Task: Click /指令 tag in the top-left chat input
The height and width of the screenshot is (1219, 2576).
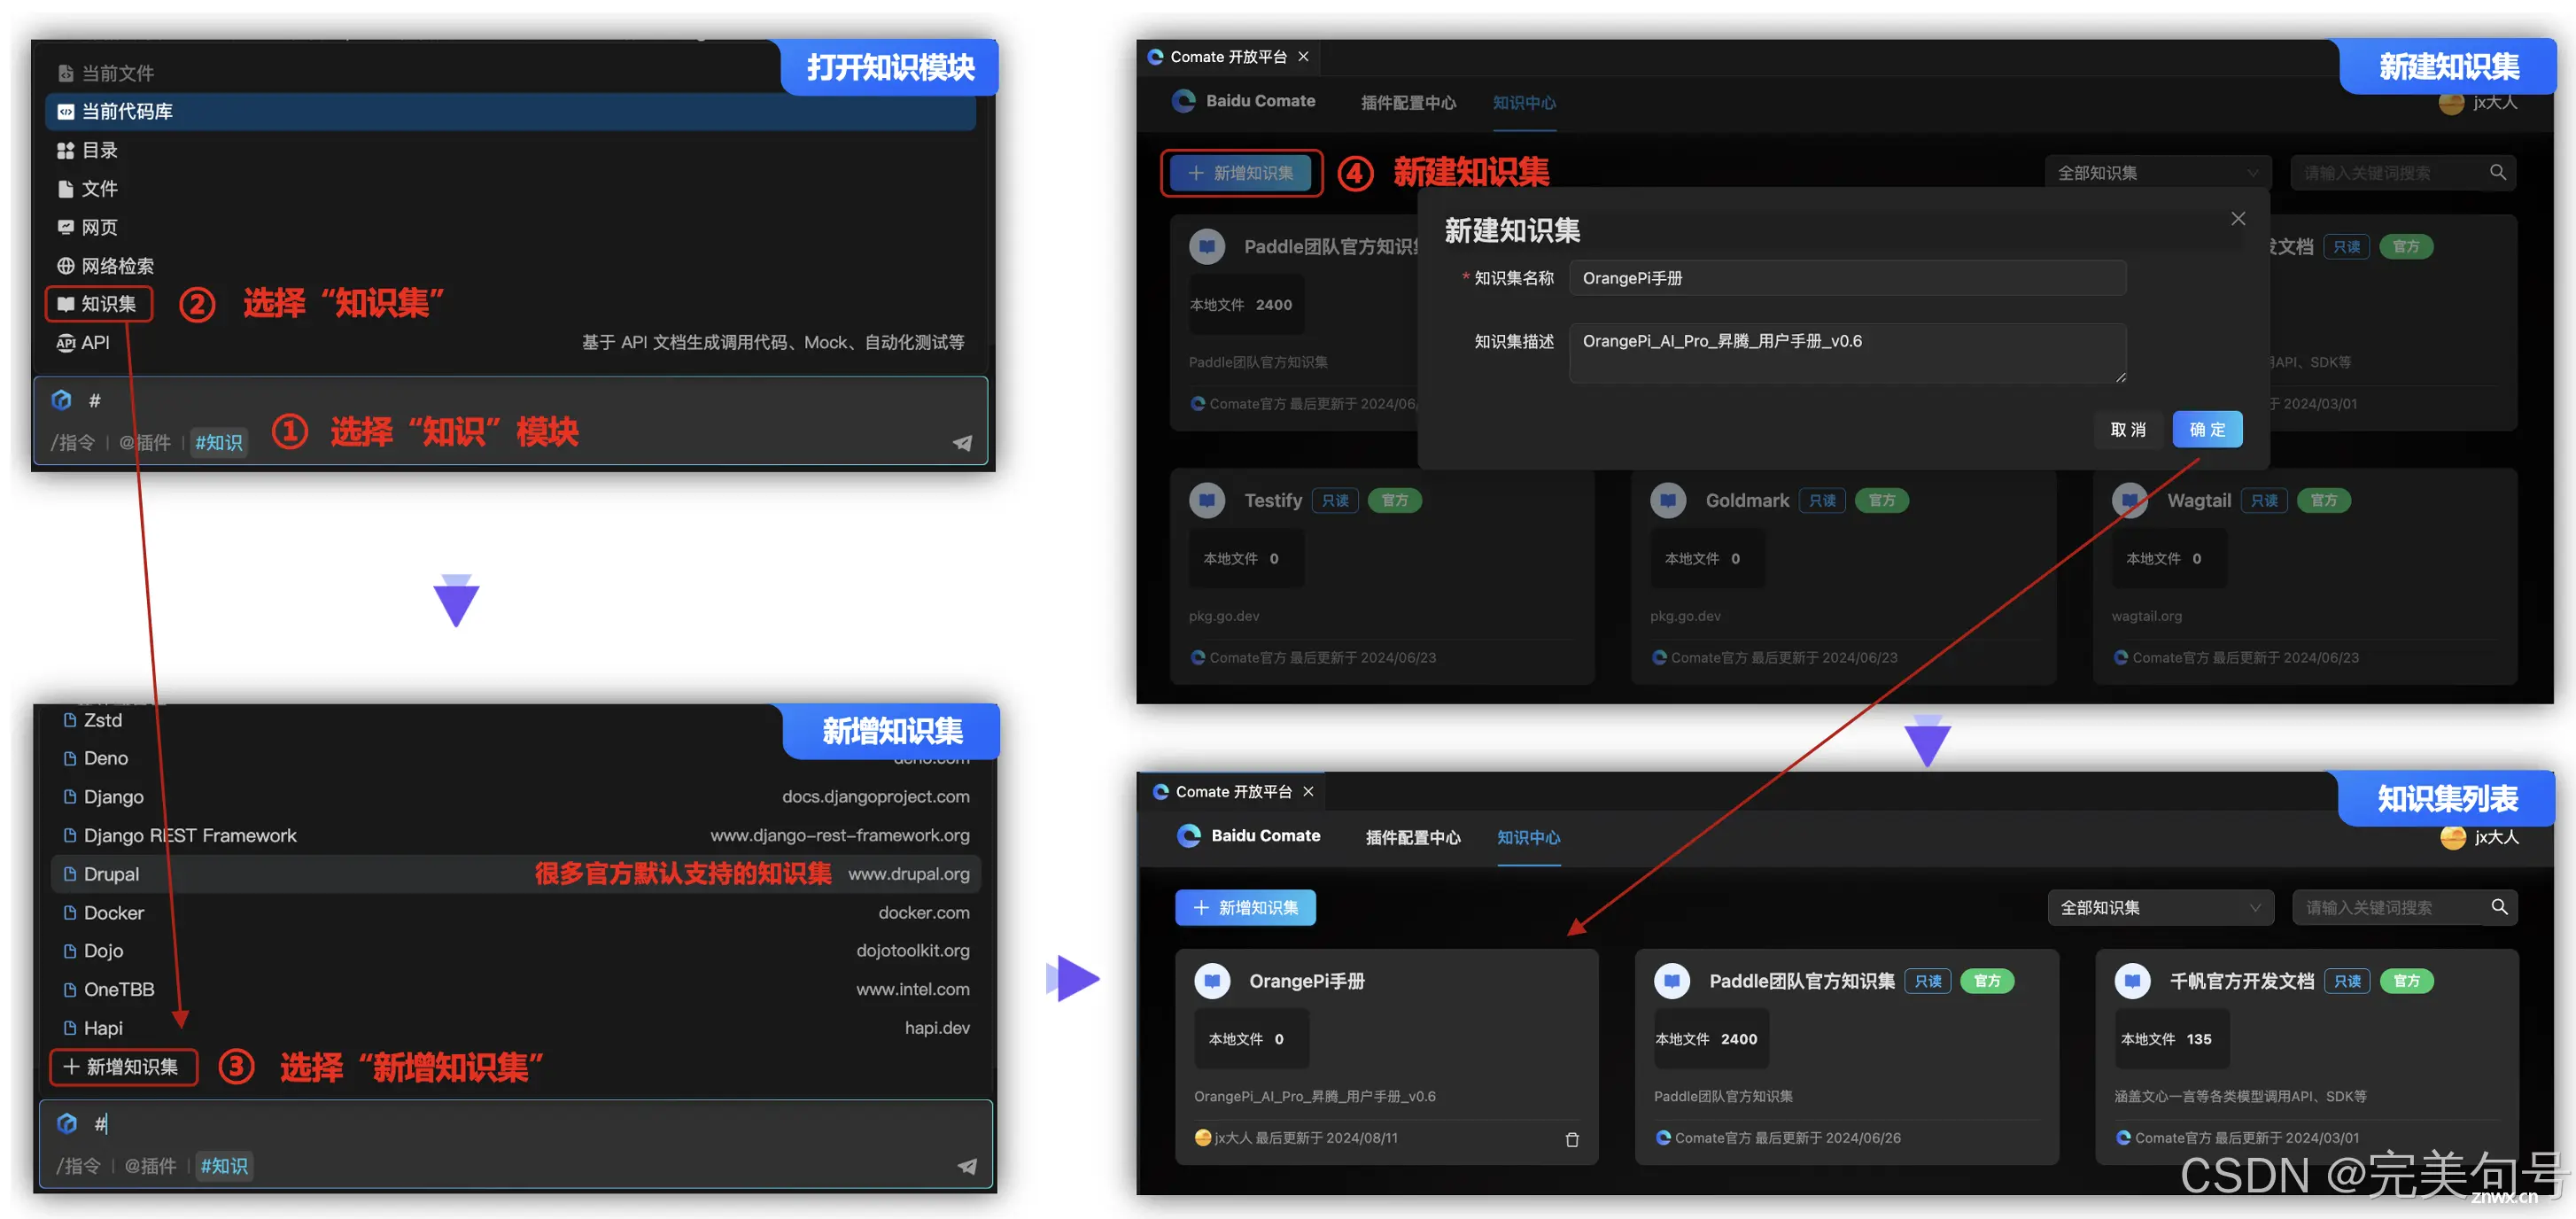Action: [x=73, y=442]
